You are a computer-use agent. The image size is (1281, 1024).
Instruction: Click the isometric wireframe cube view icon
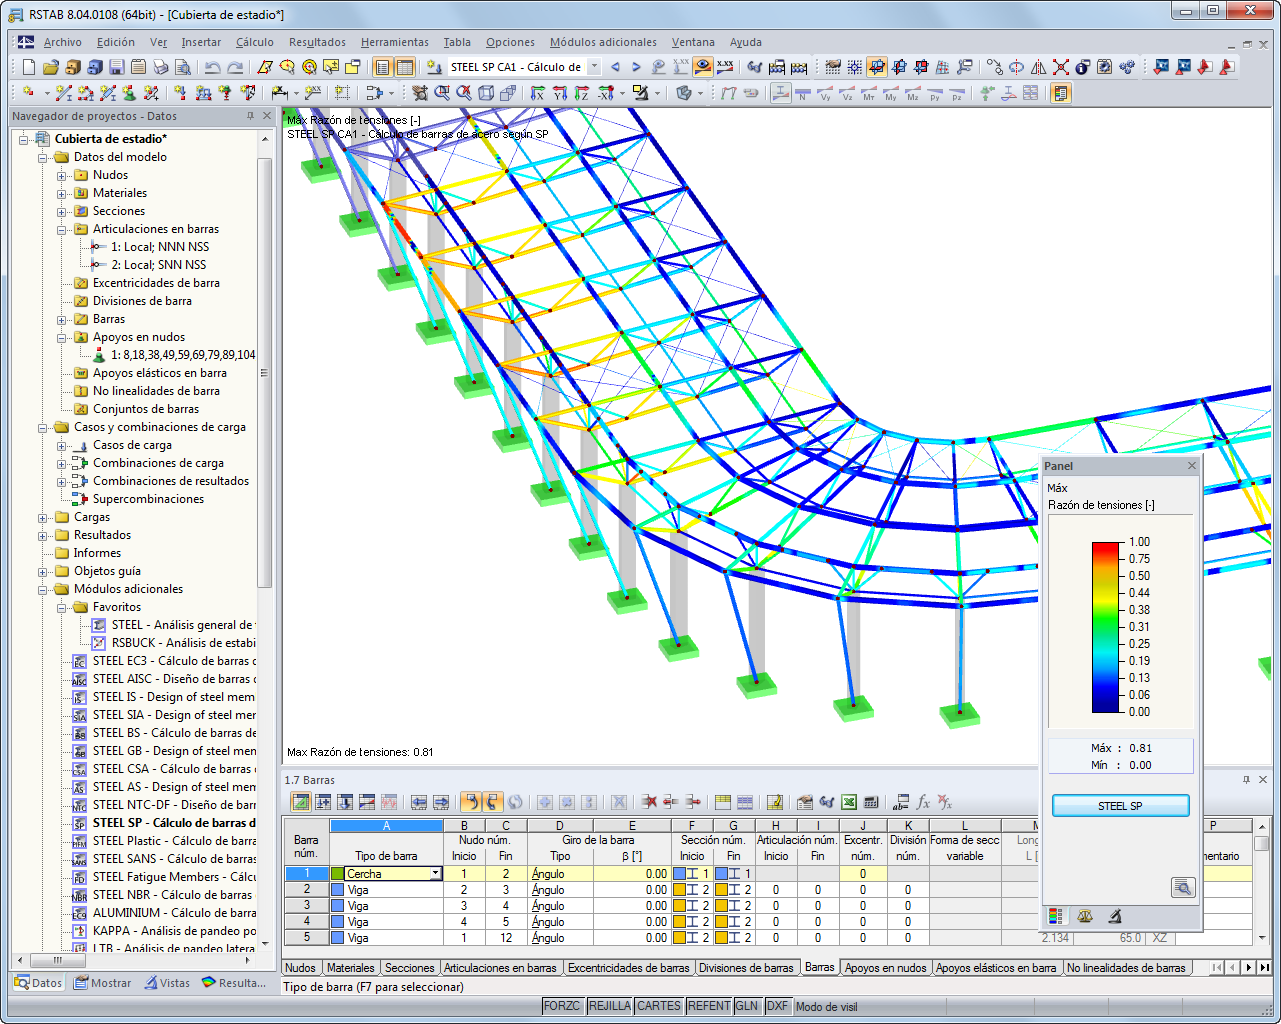click(486, 93)
